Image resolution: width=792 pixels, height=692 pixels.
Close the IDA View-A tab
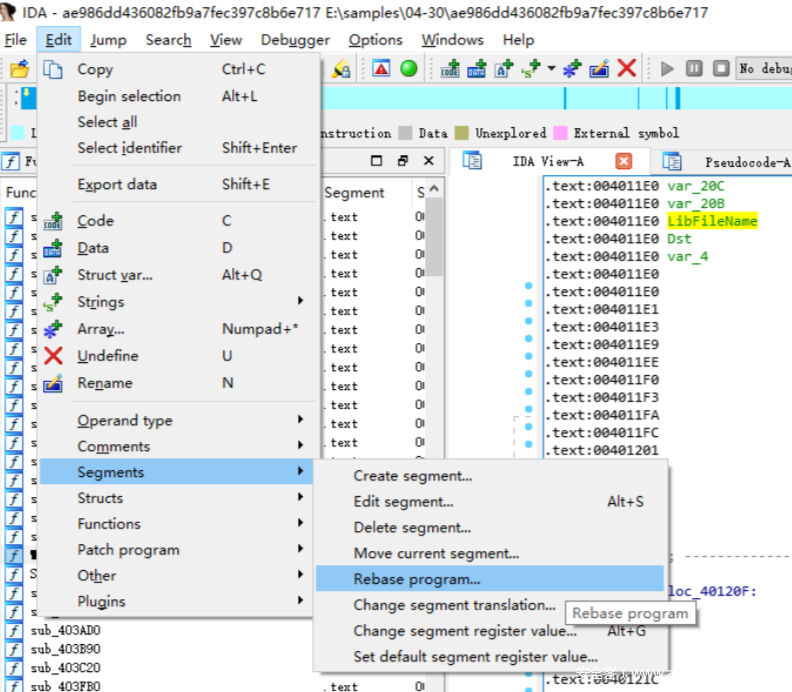(624, 161)
